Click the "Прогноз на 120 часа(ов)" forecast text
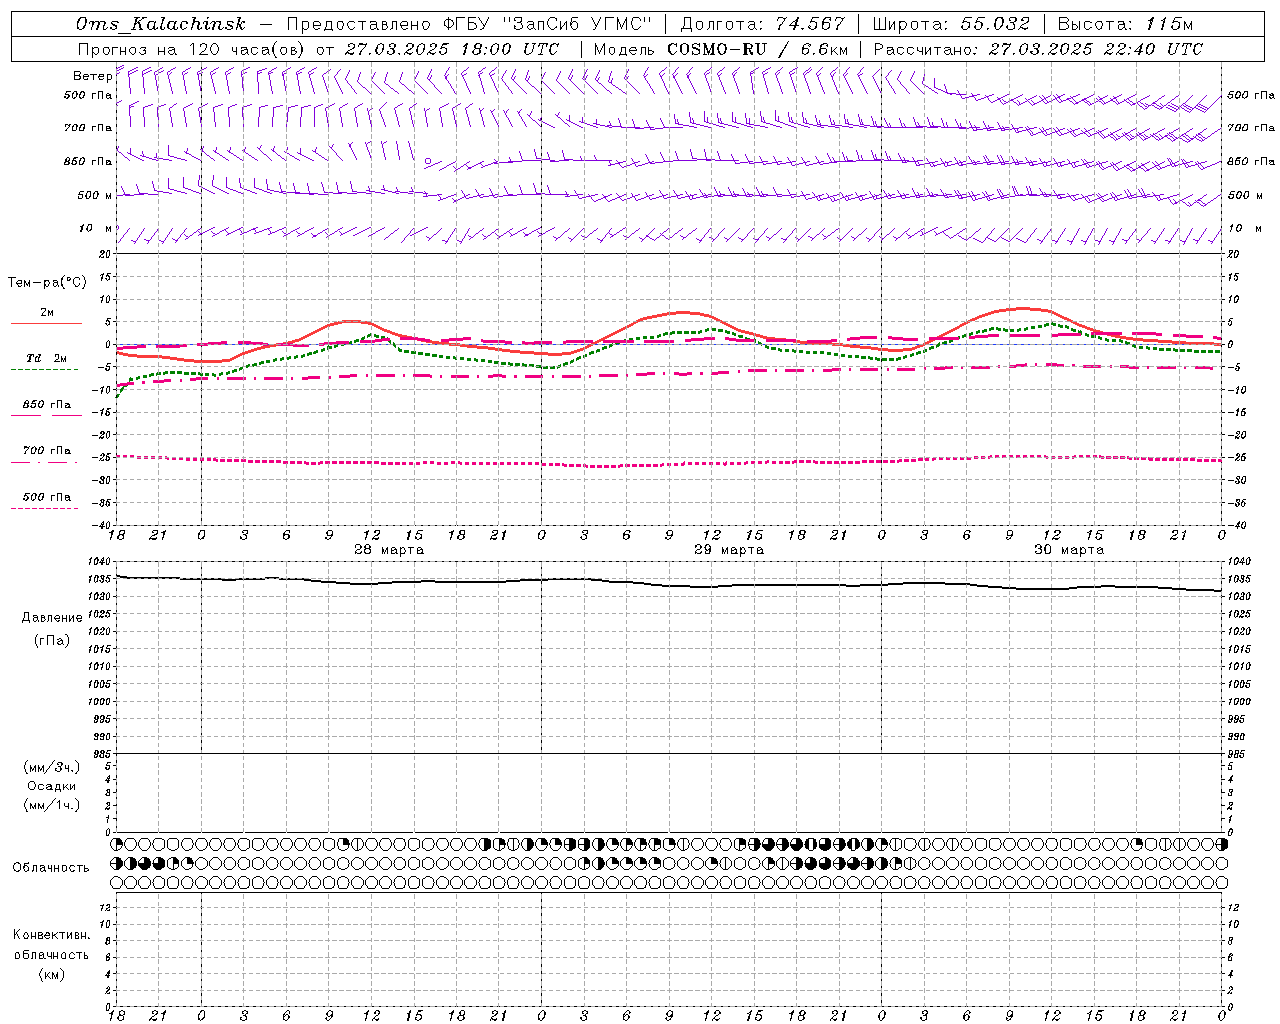Image resolution: width=1280 pixels, height=1024 pixels. click(192, 49)
